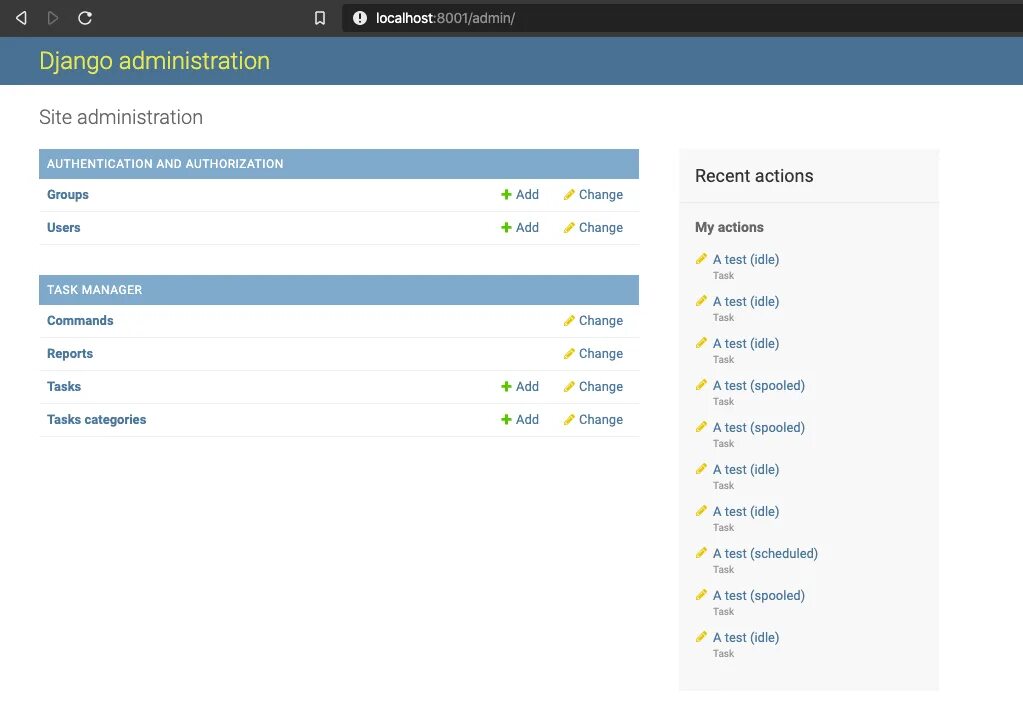Click Add link in the Users row

click(x=527, y=228)
